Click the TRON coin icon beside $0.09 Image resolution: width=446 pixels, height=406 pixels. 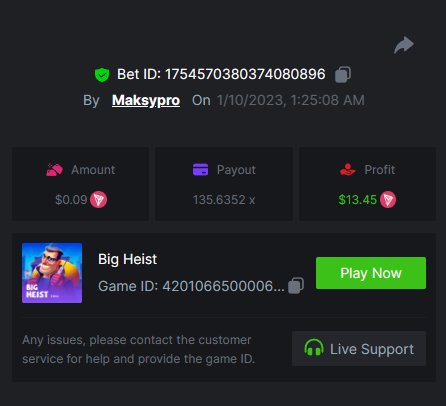click(99, 200)
